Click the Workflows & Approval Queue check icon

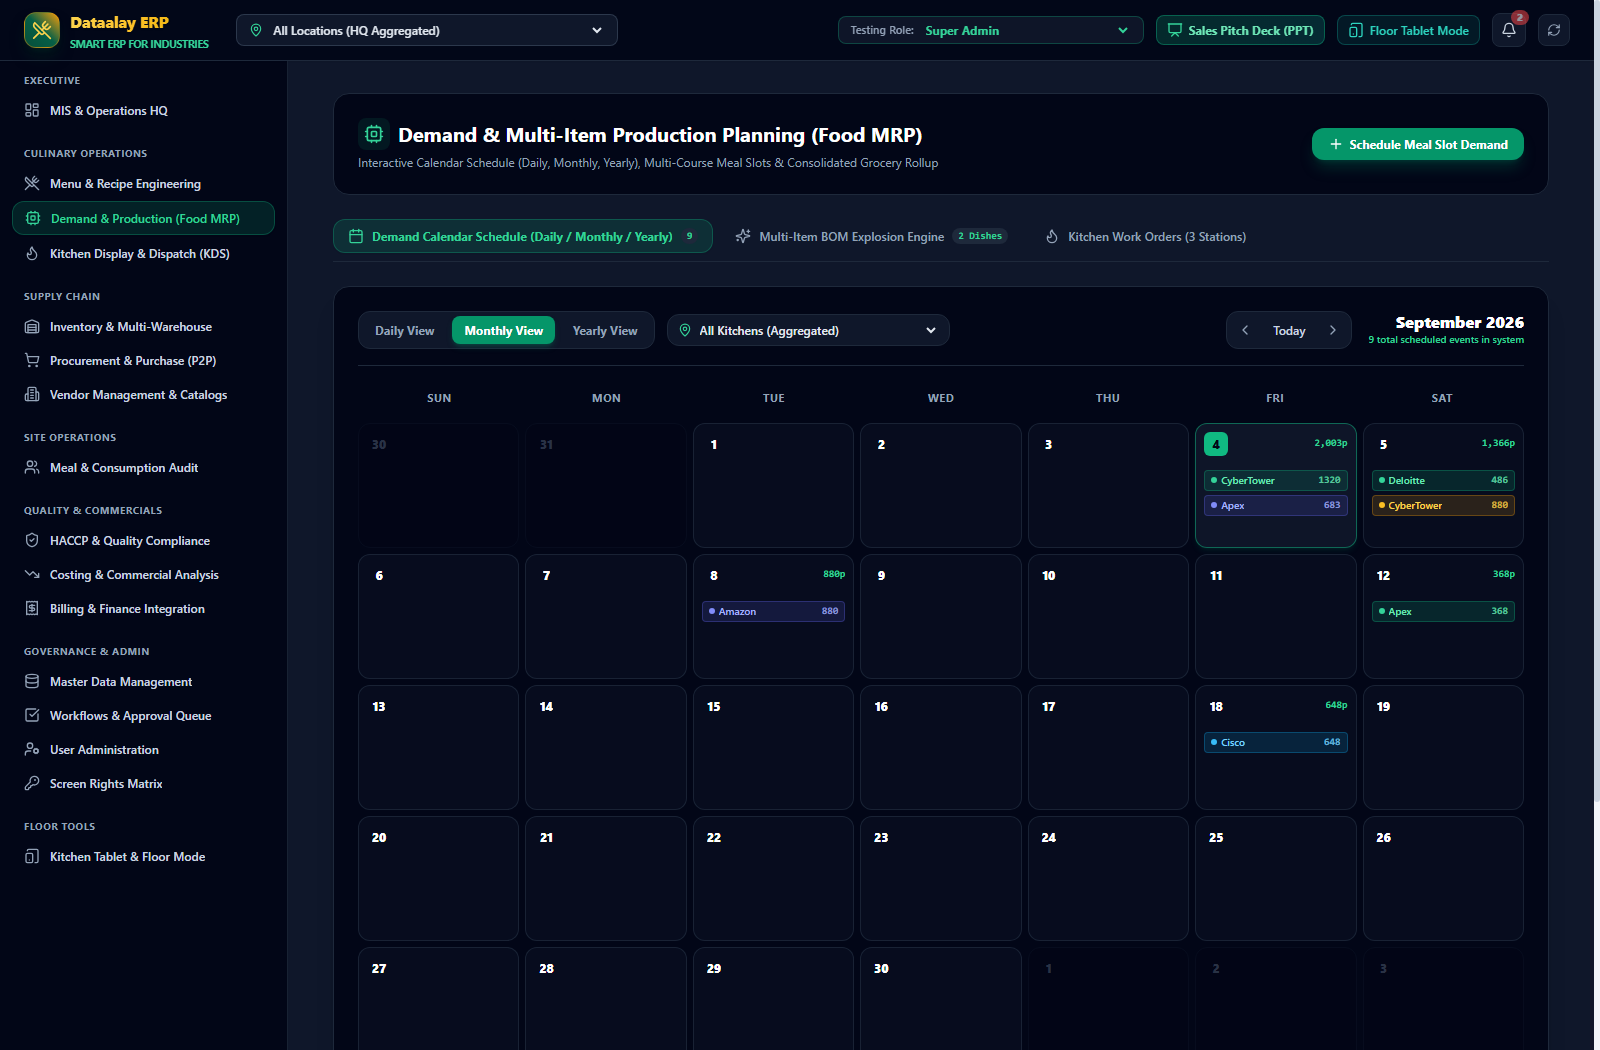pyautogui.click(x=32, y=715)
